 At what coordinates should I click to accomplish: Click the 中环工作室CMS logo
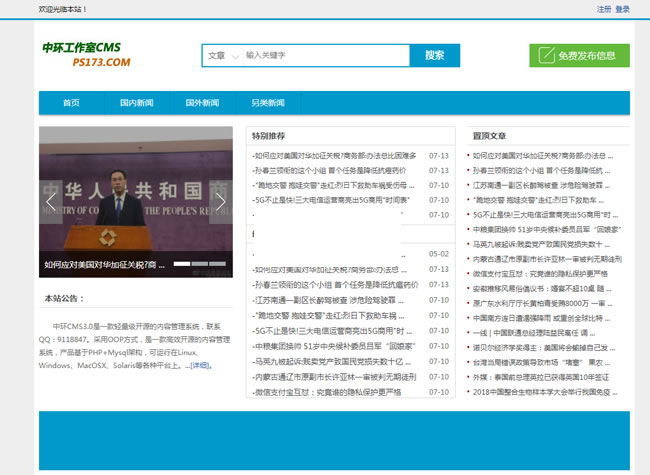(86, 55)
